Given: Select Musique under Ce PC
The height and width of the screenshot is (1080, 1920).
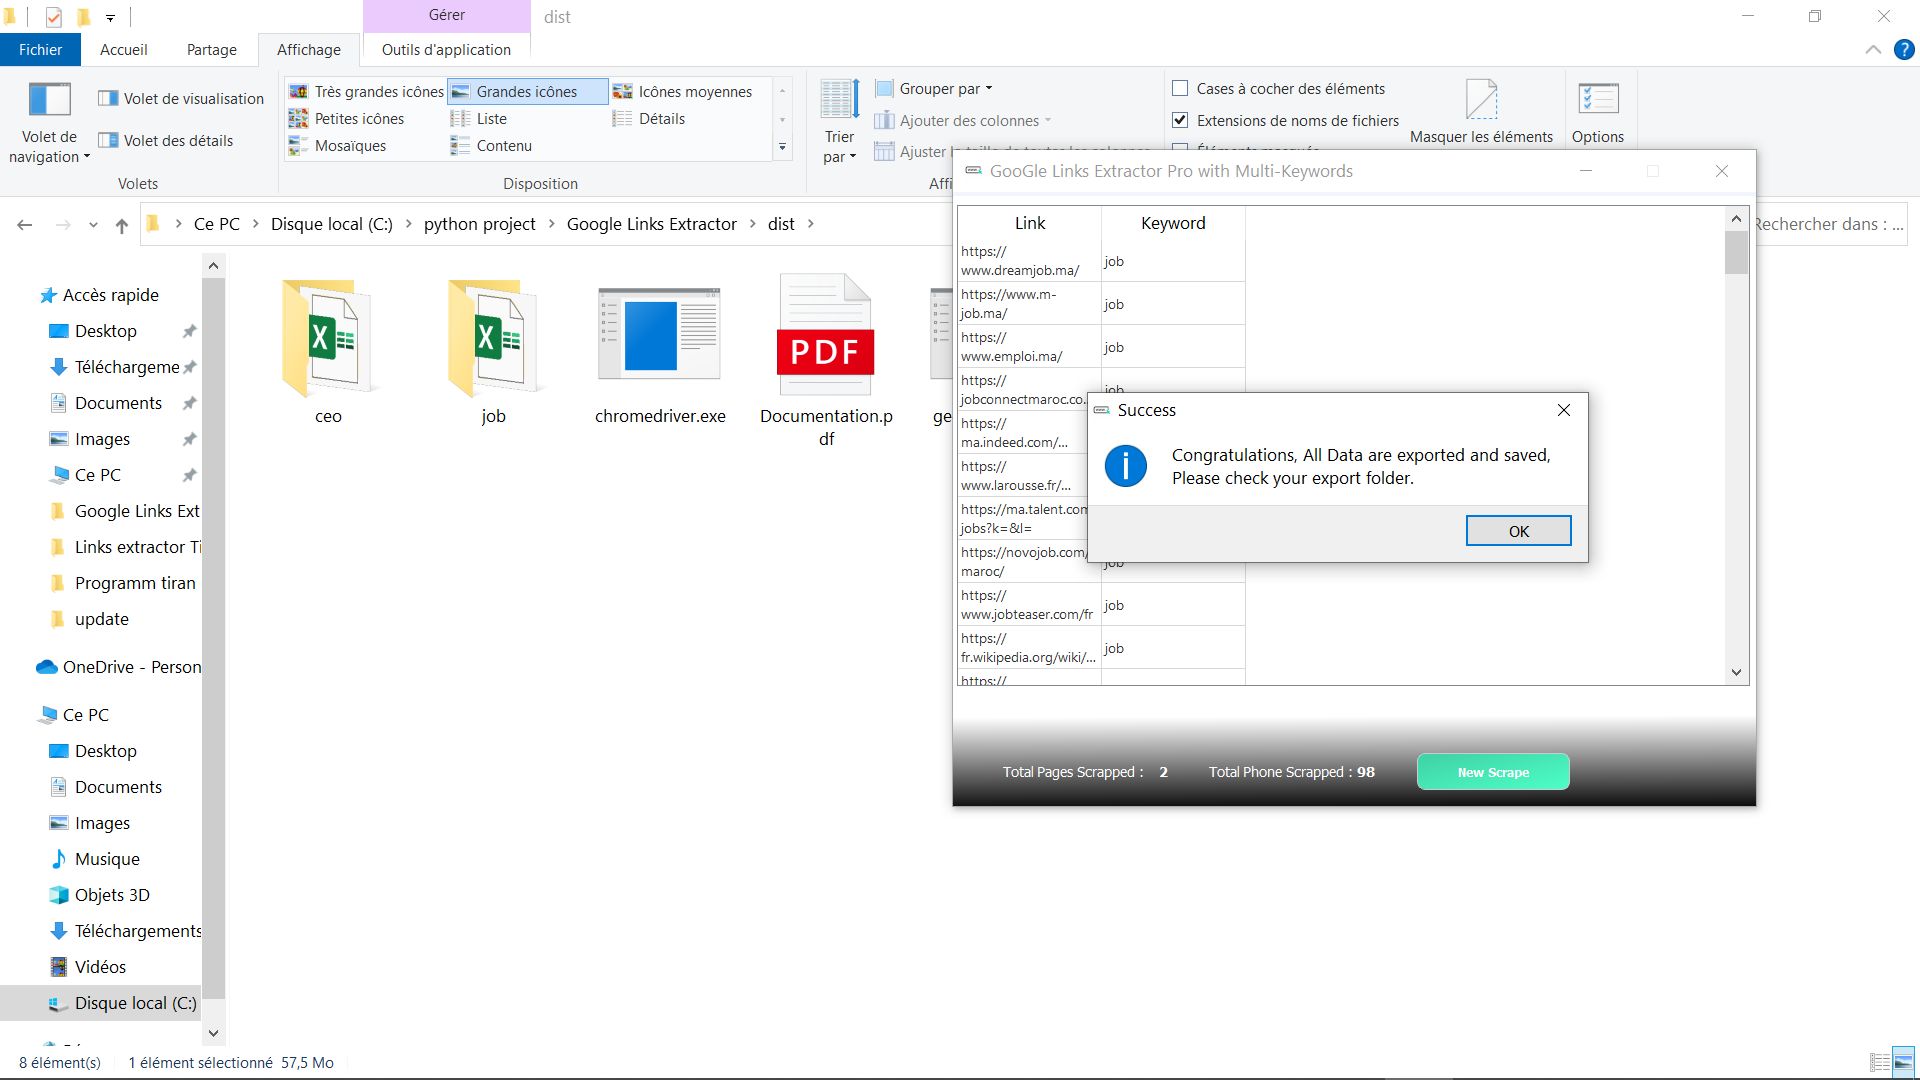Looking at the screenshot, I should point(107,859).
